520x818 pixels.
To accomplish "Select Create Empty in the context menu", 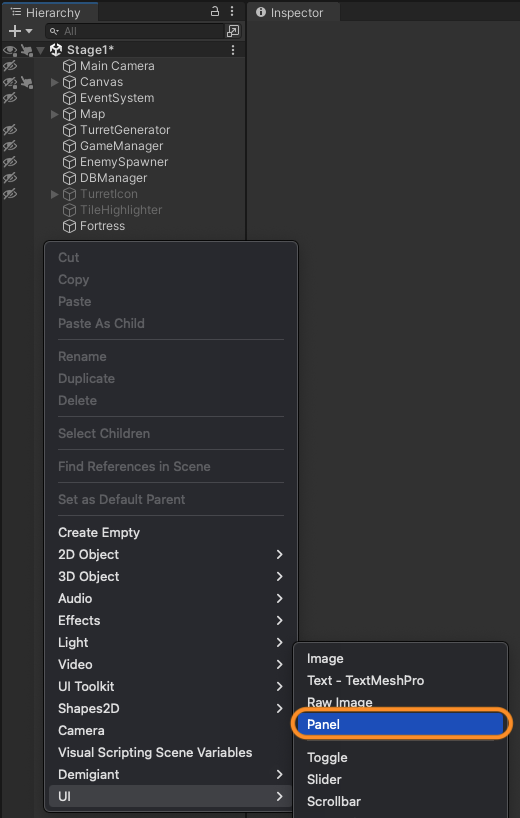I will 170,533.
